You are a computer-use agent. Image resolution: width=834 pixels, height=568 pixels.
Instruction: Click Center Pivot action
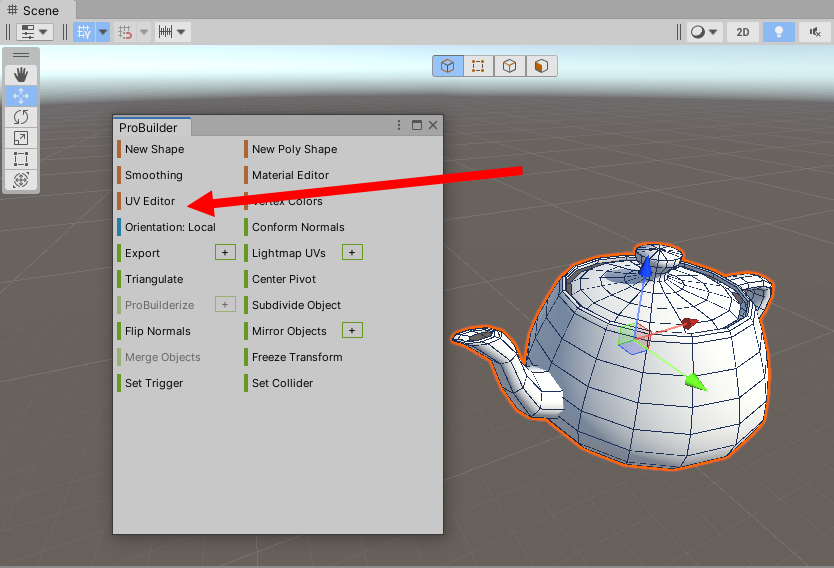click(284, 280)
